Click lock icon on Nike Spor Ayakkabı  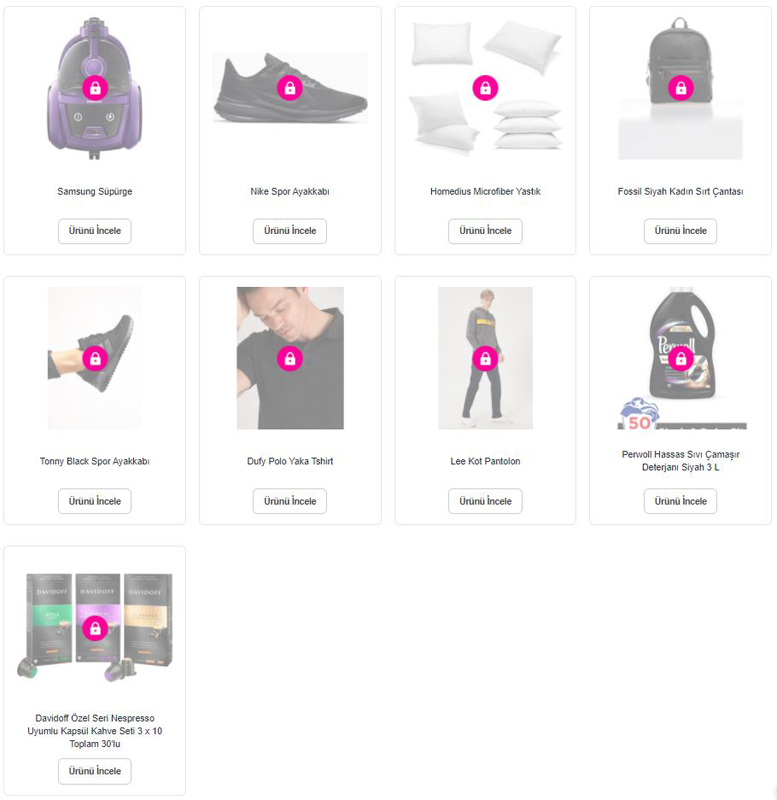[290, 88]
